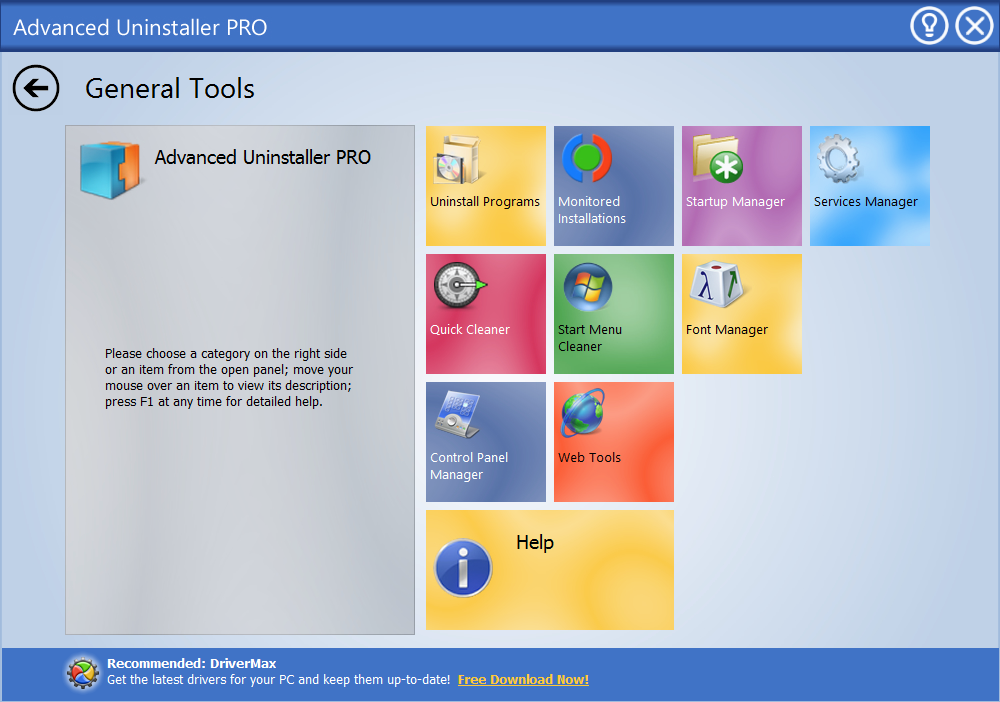Open Startup Manager folder icon
The width and height of the screenshot is (1000, 702).
click(x=717, y=158)
